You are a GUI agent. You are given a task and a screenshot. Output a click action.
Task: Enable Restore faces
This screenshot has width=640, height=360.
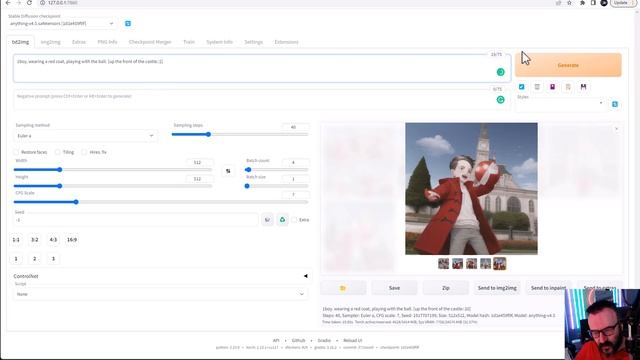pos(16,152)
